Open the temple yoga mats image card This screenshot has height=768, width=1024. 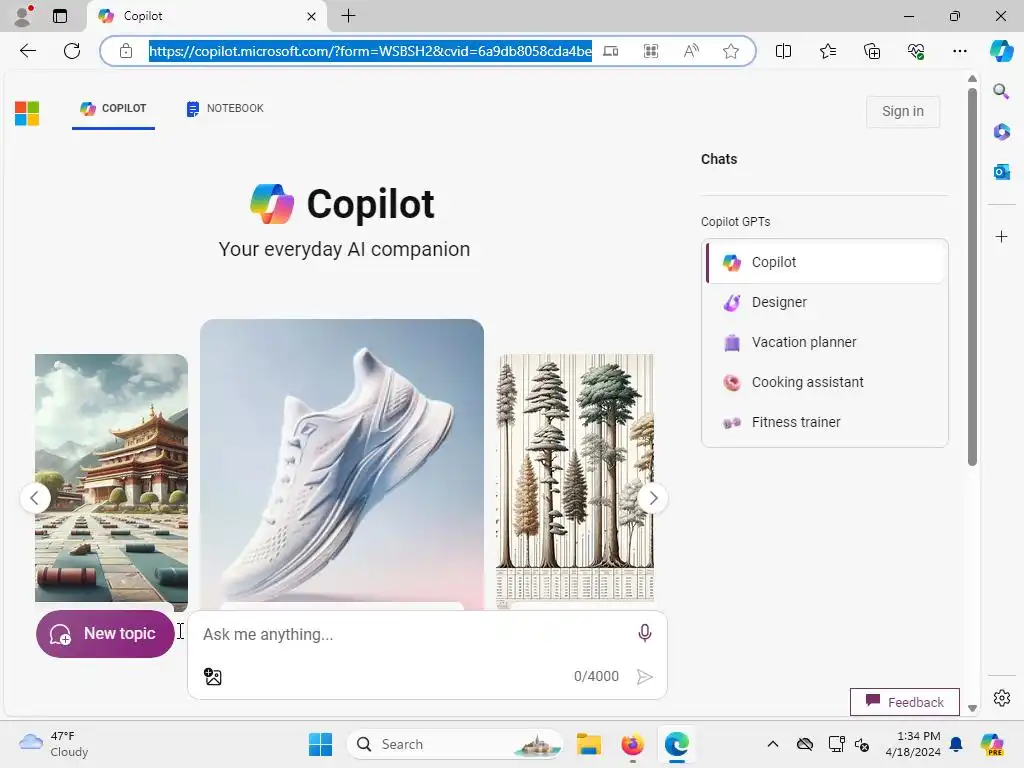click(x=111, y=478)
